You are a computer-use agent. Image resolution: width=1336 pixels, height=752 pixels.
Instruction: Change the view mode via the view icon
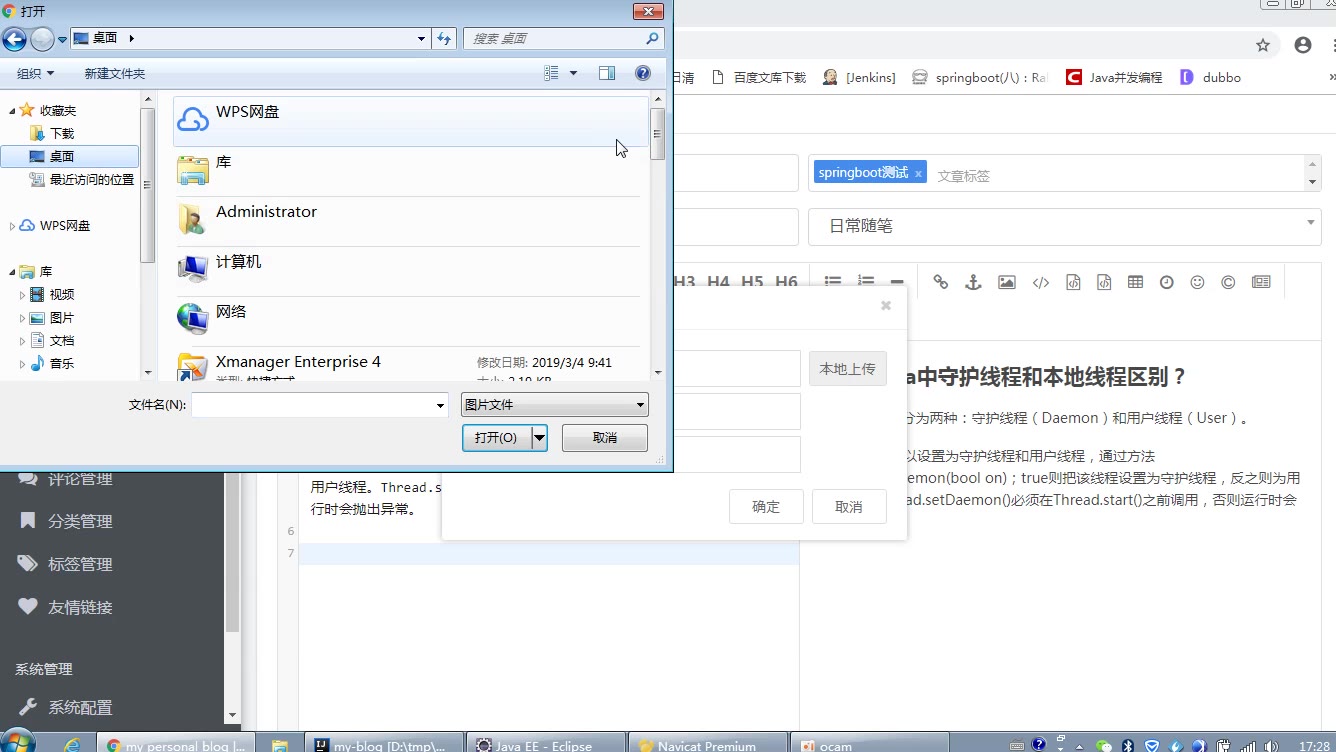551,73
